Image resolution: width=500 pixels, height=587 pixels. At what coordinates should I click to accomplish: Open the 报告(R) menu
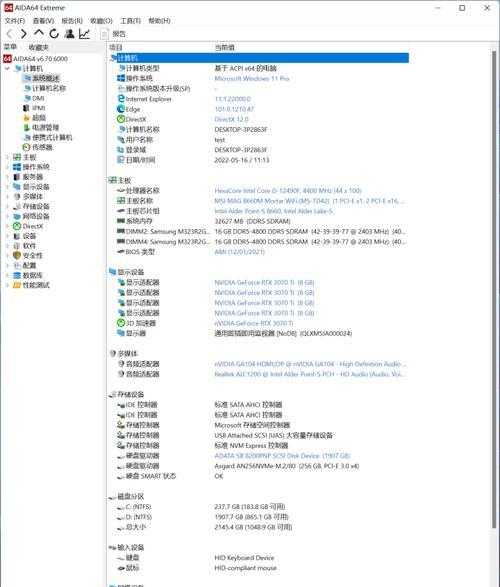pyautogui.click(x=72, y=21)
